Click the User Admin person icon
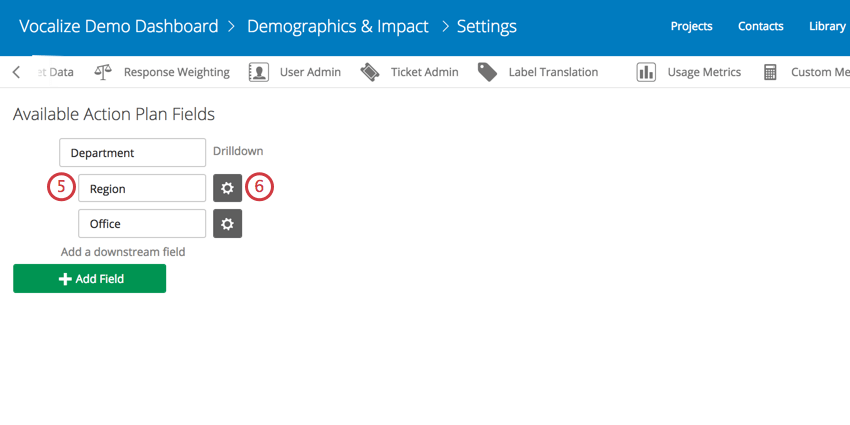This screenshot has height=425, width=850. (x=258, y=72)
